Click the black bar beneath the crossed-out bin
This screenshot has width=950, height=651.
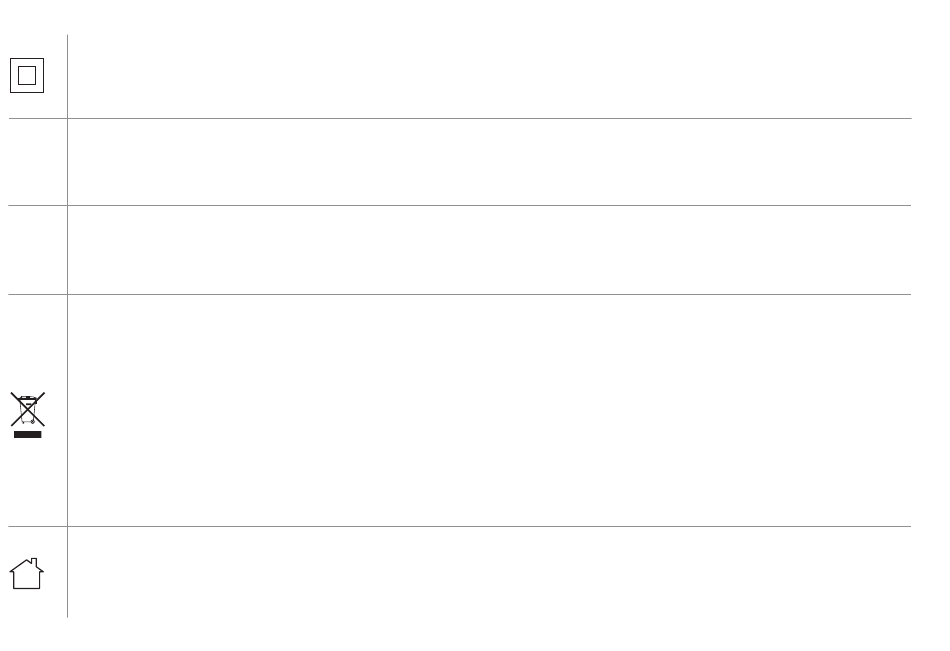click(x=27, y=434)
